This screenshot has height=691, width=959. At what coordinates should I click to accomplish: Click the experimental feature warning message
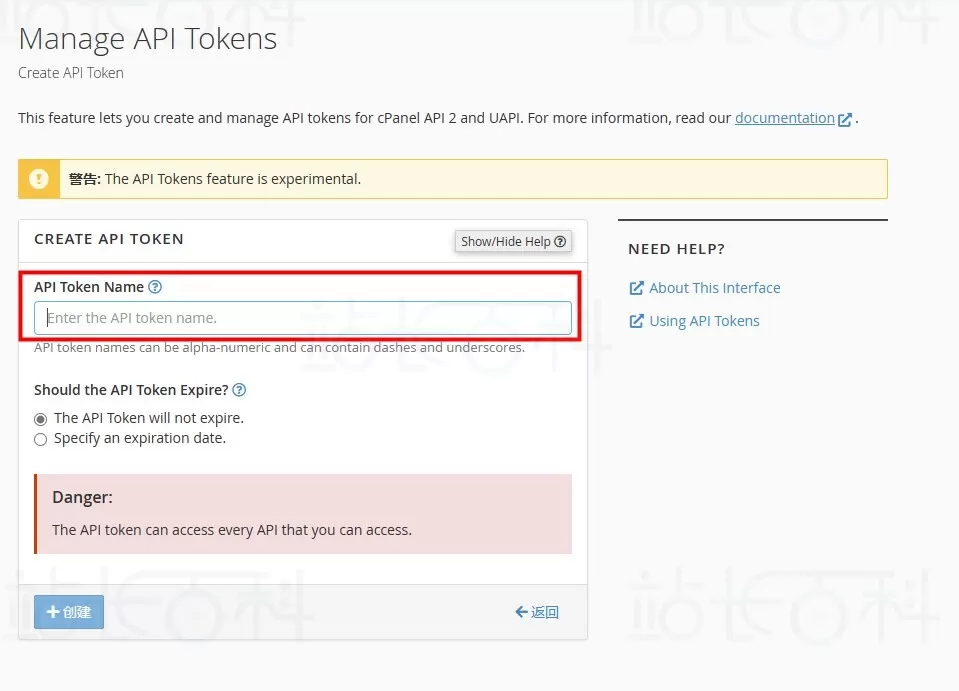(x=215, y=179)
